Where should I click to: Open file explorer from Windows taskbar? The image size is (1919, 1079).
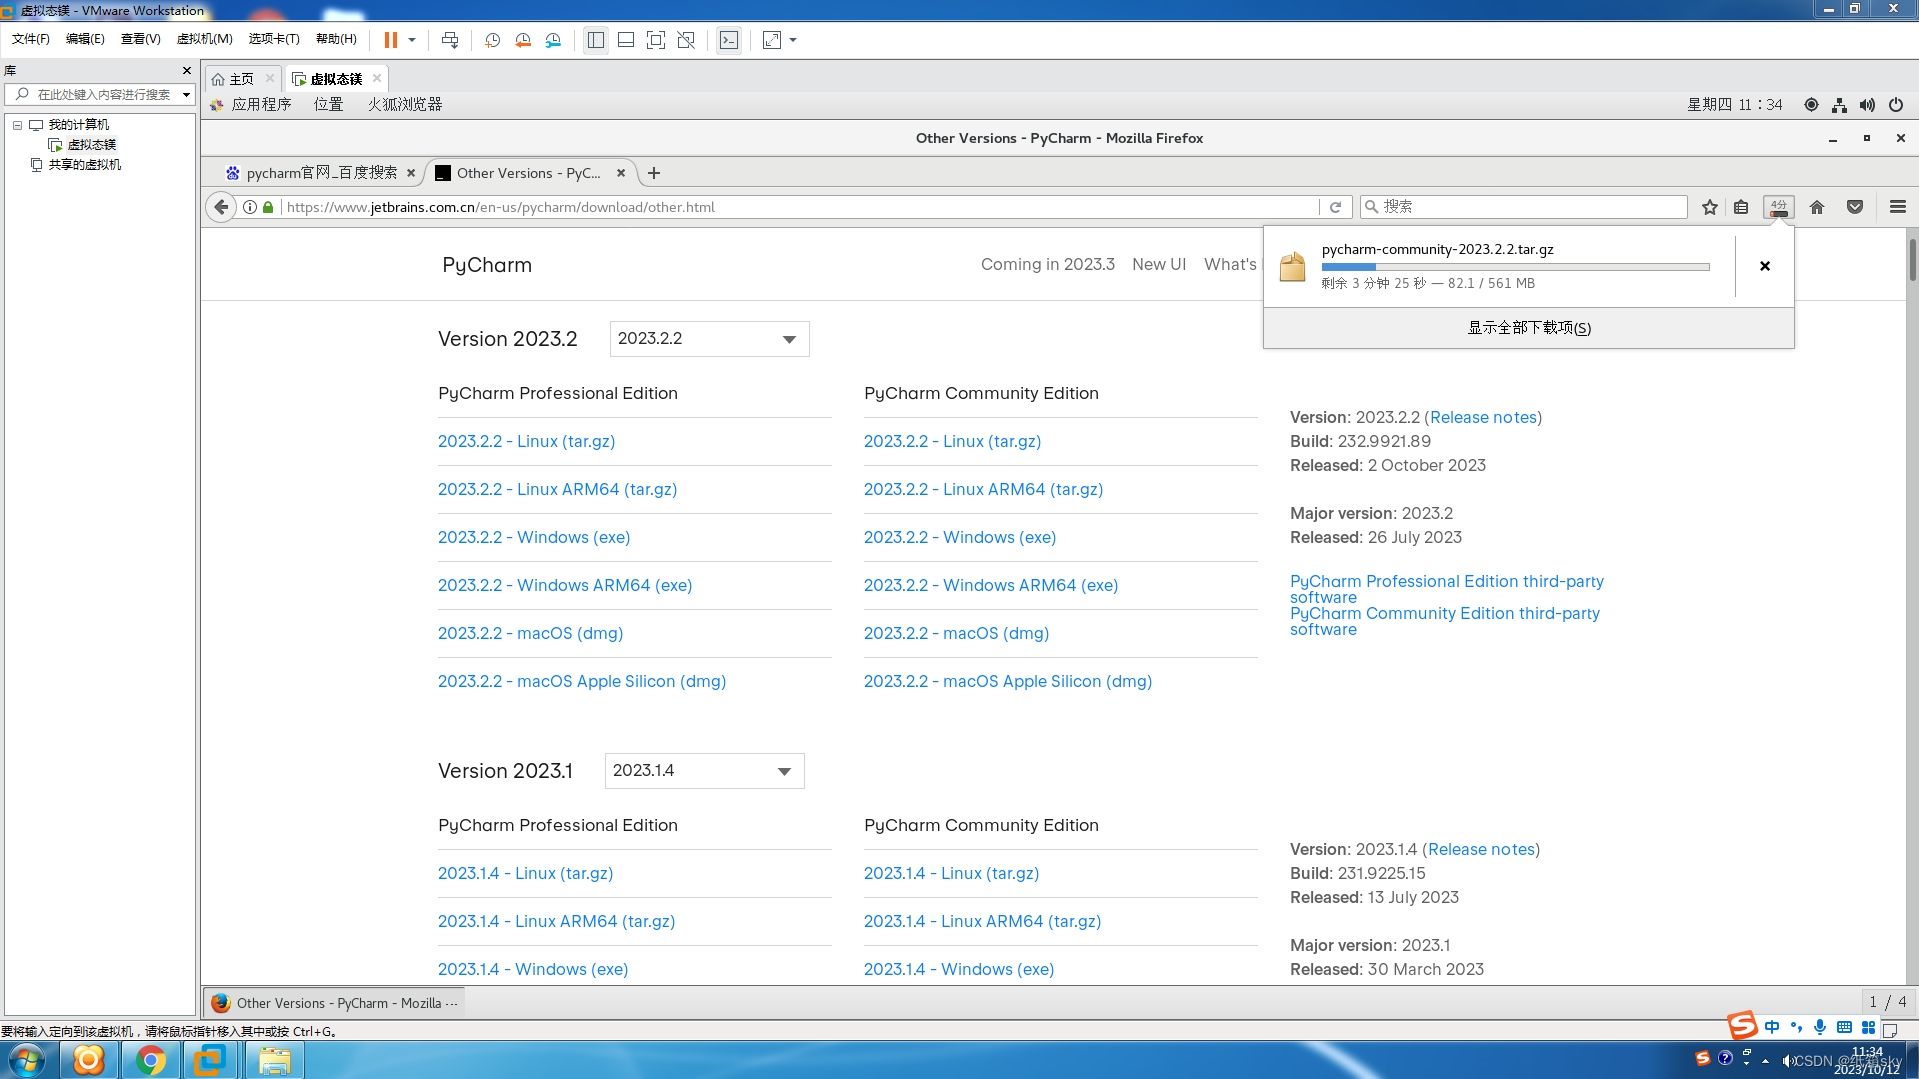click(x=273, y=1060)
